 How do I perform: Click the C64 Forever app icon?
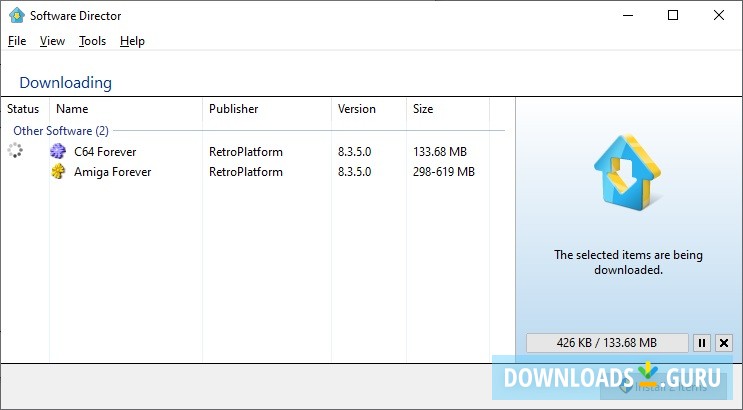[58, 151]
